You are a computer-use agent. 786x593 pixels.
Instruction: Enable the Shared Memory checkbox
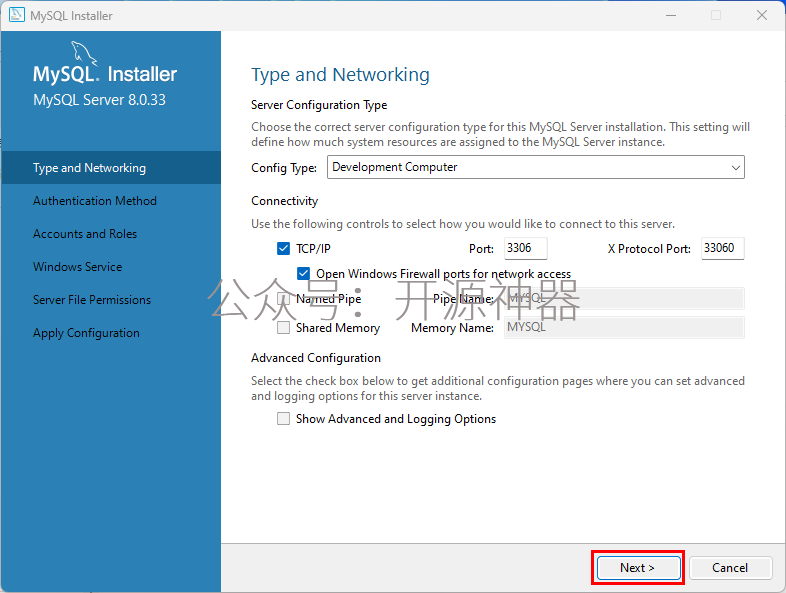tap(283, 328)
